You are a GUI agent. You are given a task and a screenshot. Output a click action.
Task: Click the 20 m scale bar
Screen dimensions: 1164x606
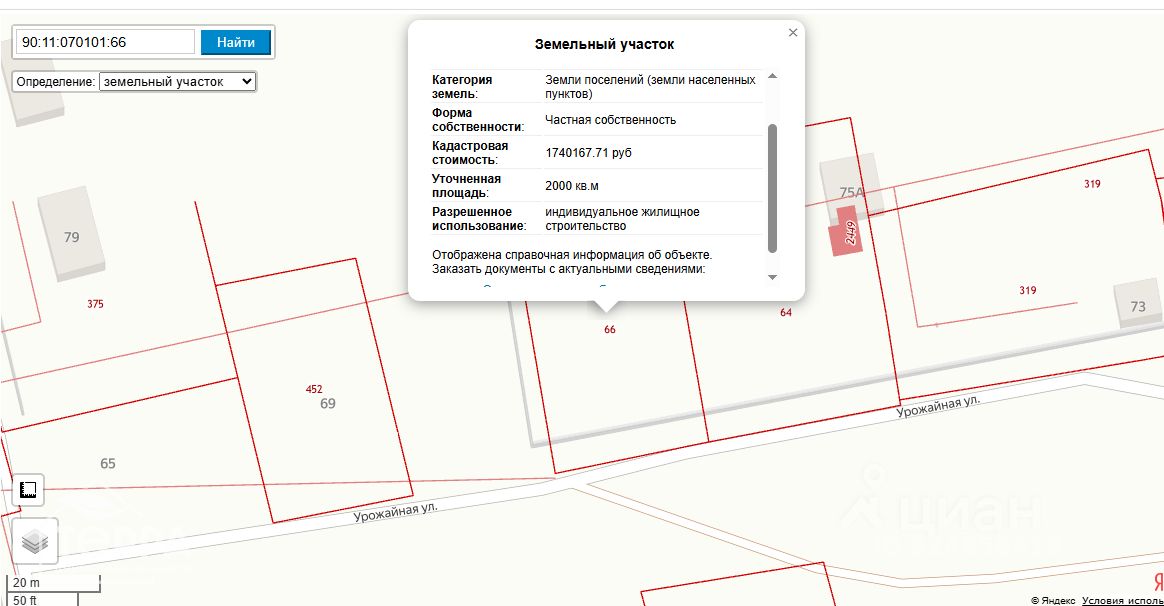tap(53, 583)
